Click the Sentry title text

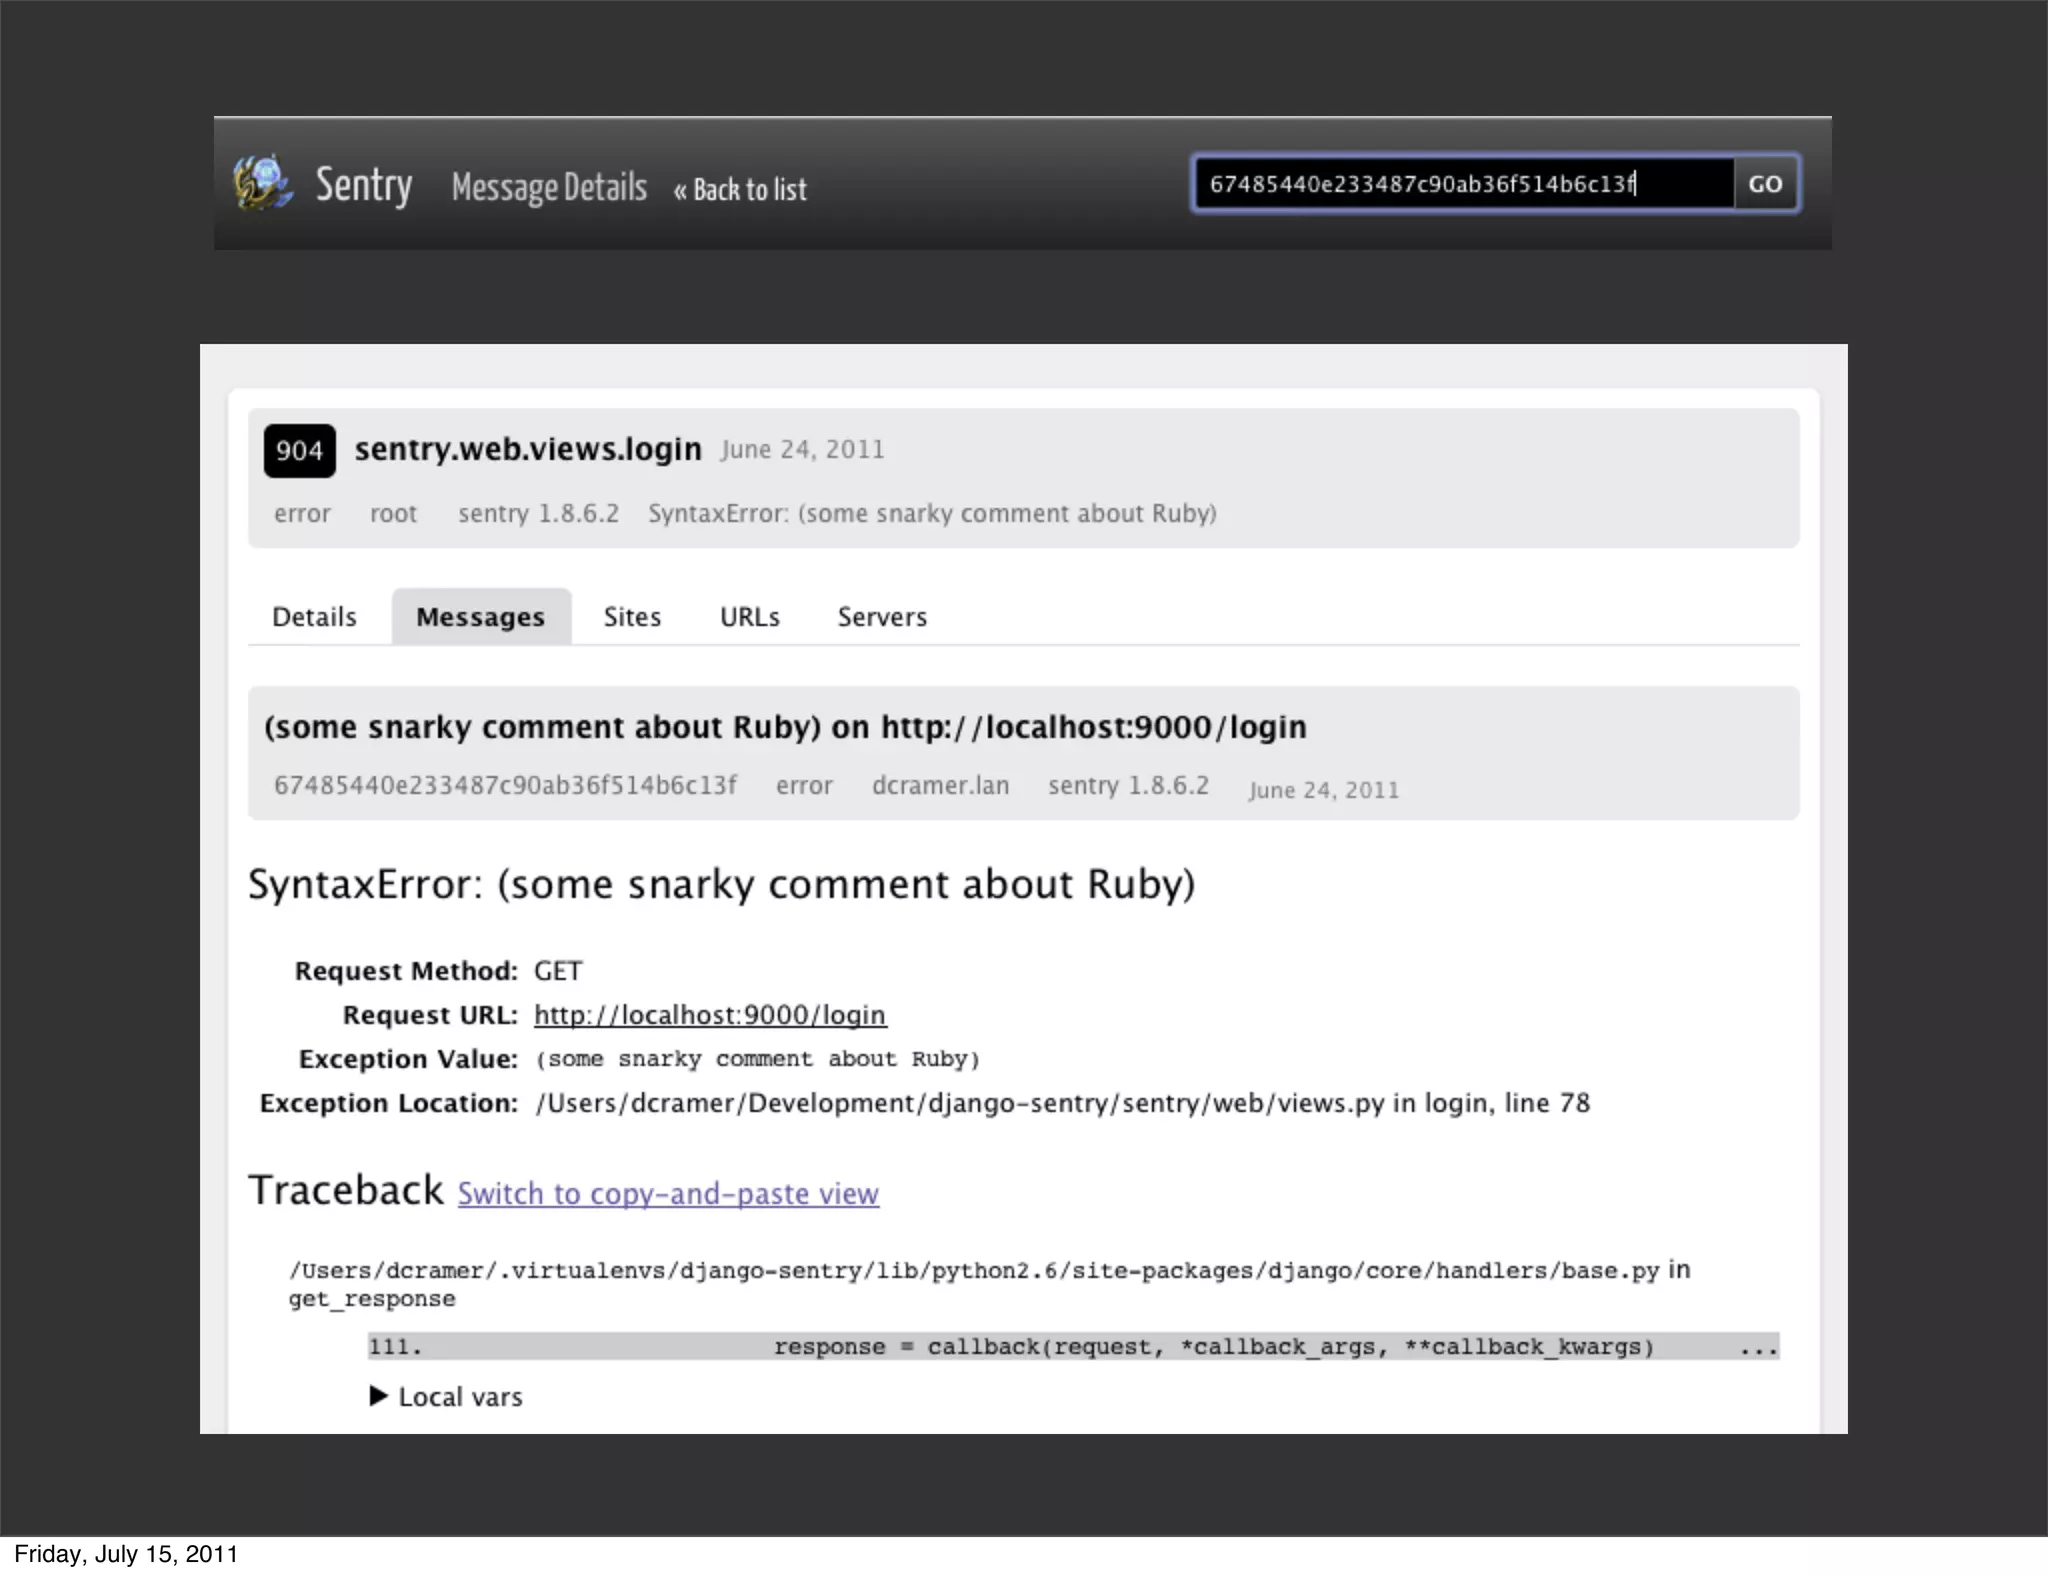point(363,185)
